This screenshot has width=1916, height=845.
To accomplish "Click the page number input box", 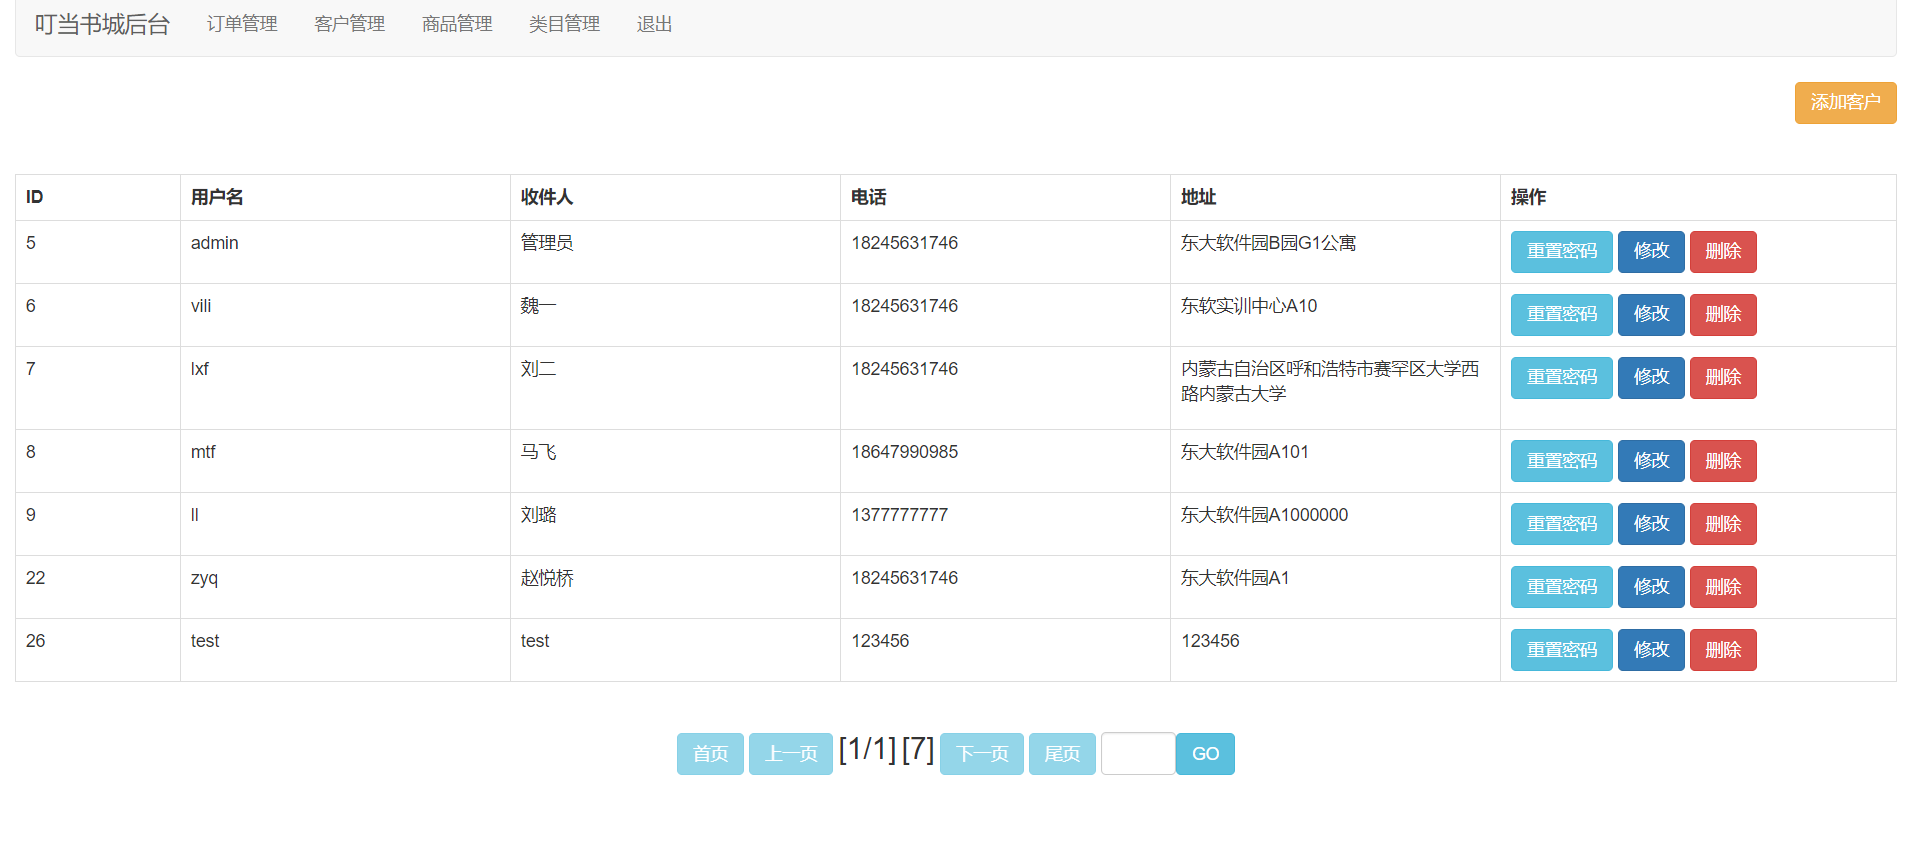I will pyautogui.click(x=1137, y=754).
